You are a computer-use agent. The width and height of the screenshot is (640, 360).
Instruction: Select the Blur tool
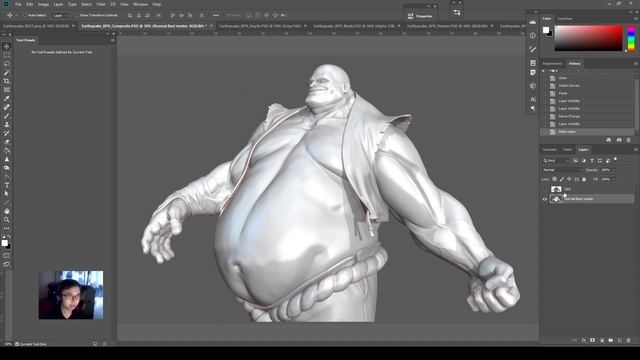click(x=7, y=159)
